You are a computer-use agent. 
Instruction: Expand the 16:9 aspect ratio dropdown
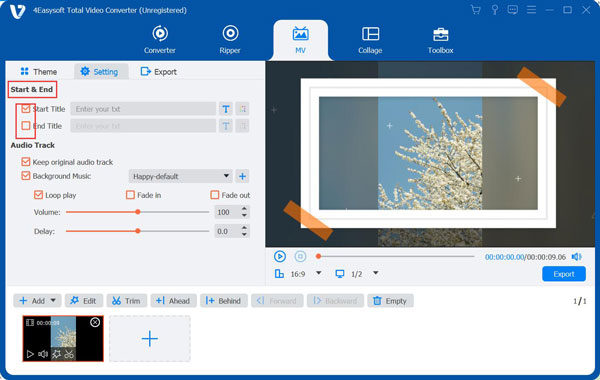tap(318, 273)
